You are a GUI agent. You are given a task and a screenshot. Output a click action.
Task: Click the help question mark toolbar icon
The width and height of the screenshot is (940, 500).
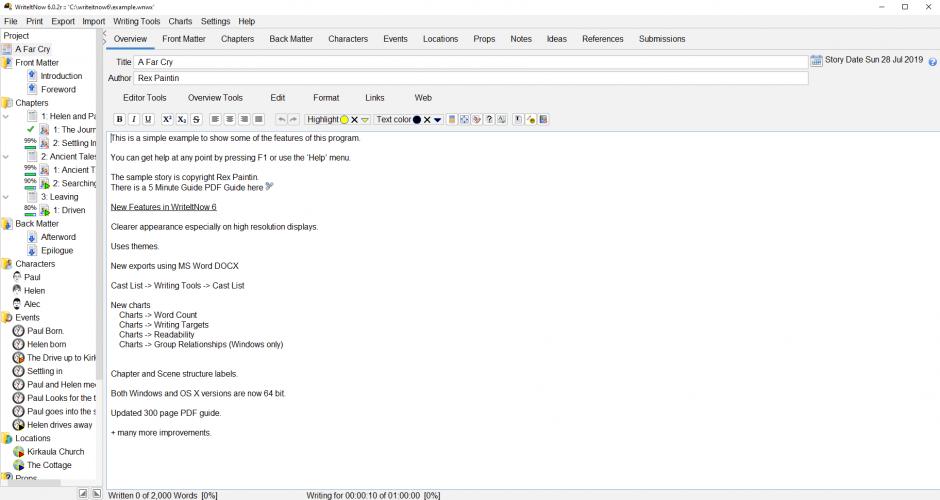(x=489, y=119)
